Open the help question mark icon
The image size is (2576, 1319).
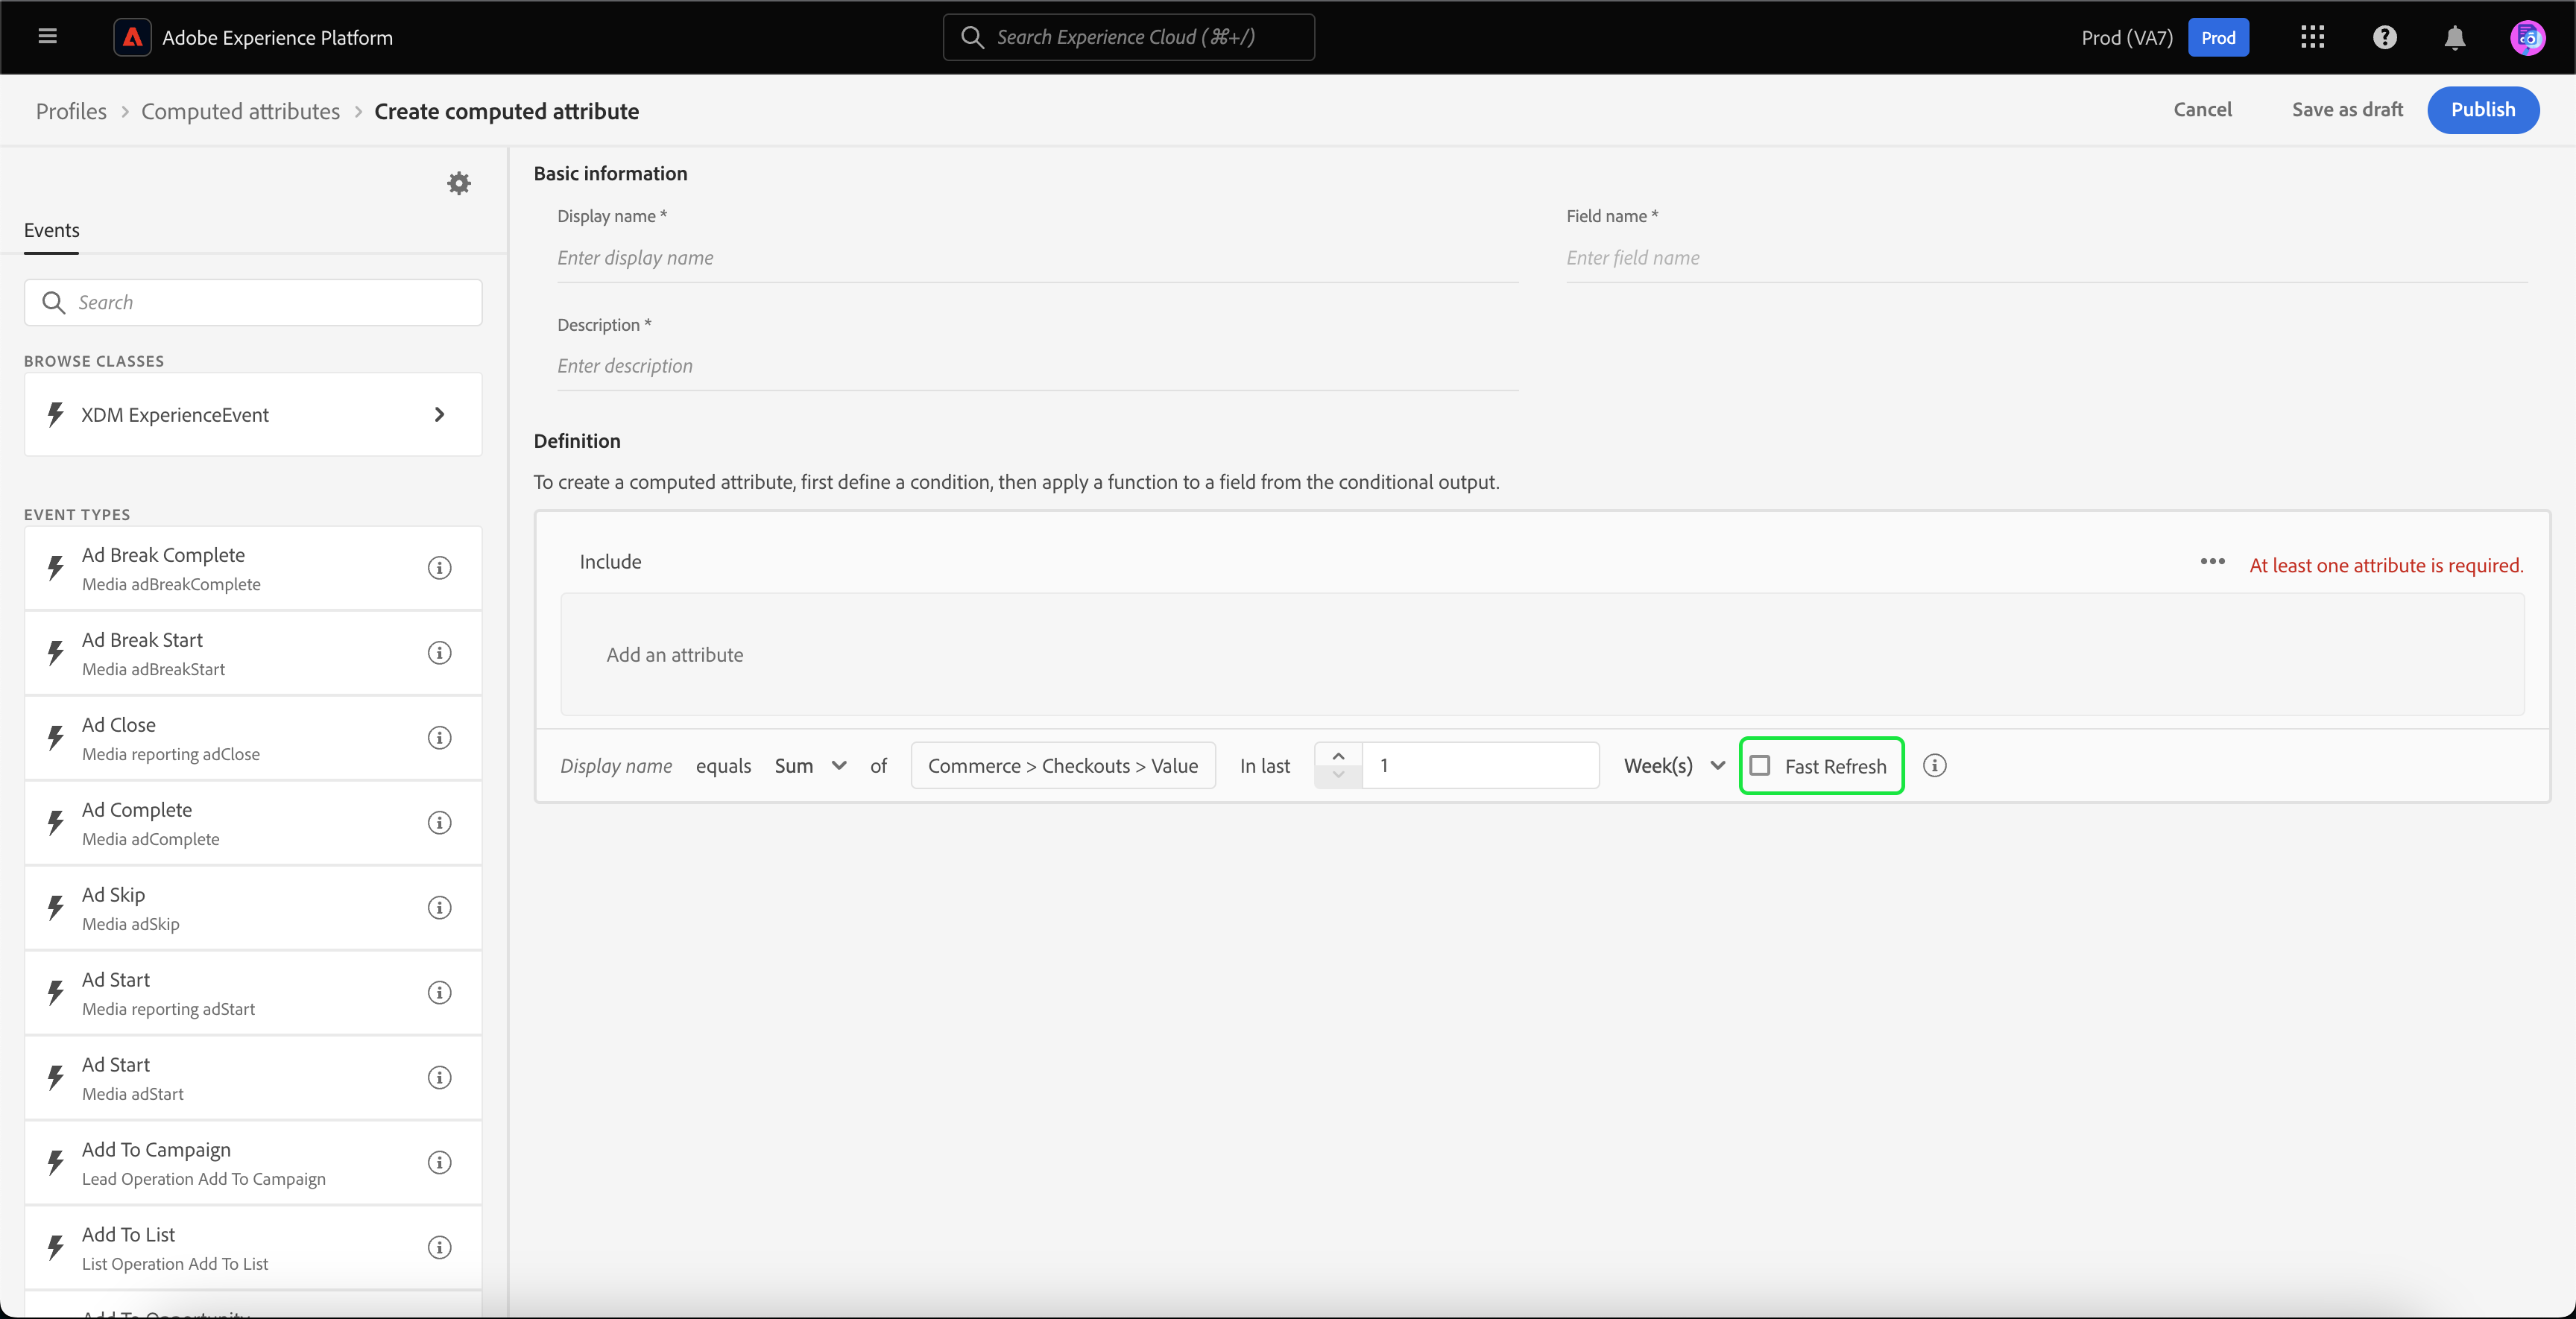click(x=2385, y=37)
